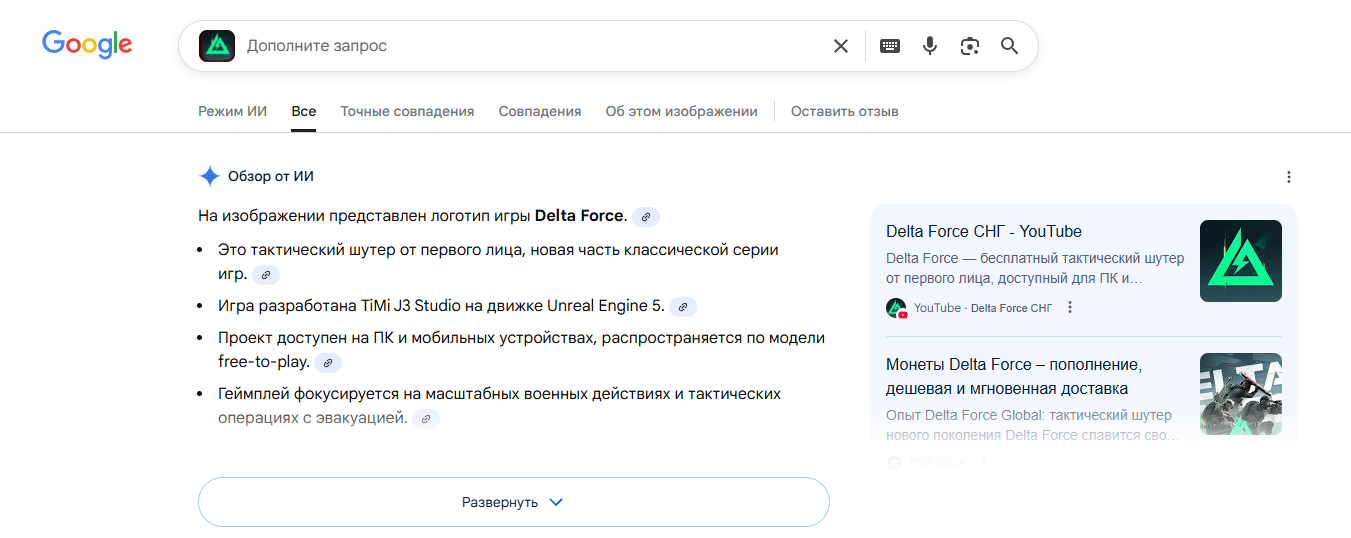This screenshot has height=538, width=1351.
Task: Click source link icon after Unreal Engine 5
Action: click(682, 307)
